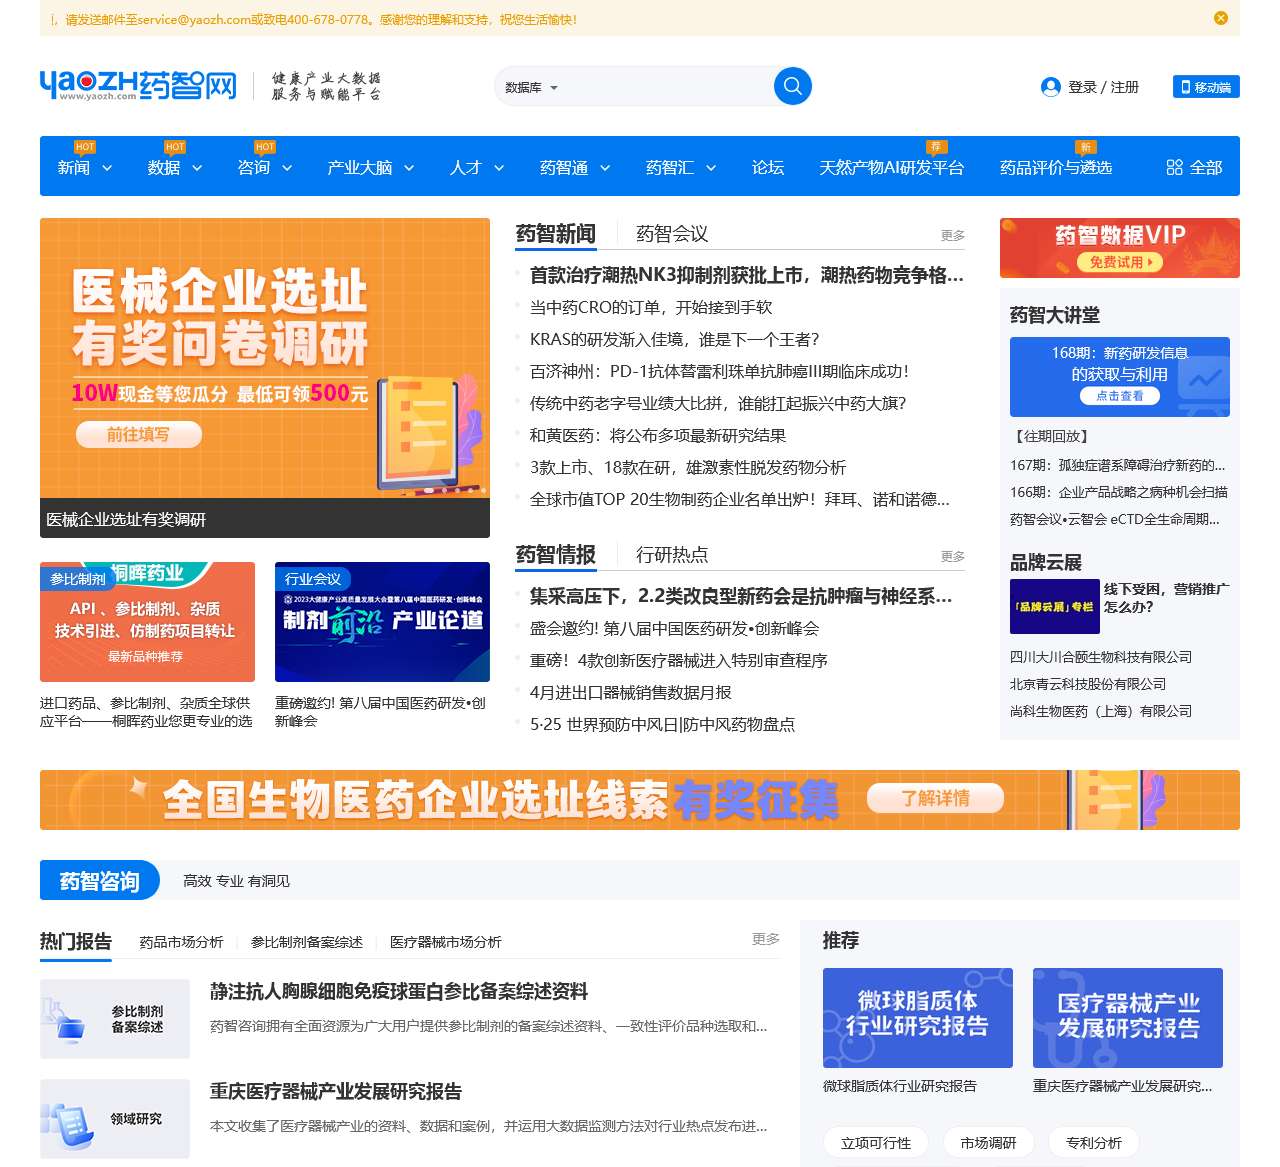The width and height of the screenshot is (1280, 1167).
Task: Open 167期 孤独症谱系障碍治疗新药 replay
Action: 1117,465
